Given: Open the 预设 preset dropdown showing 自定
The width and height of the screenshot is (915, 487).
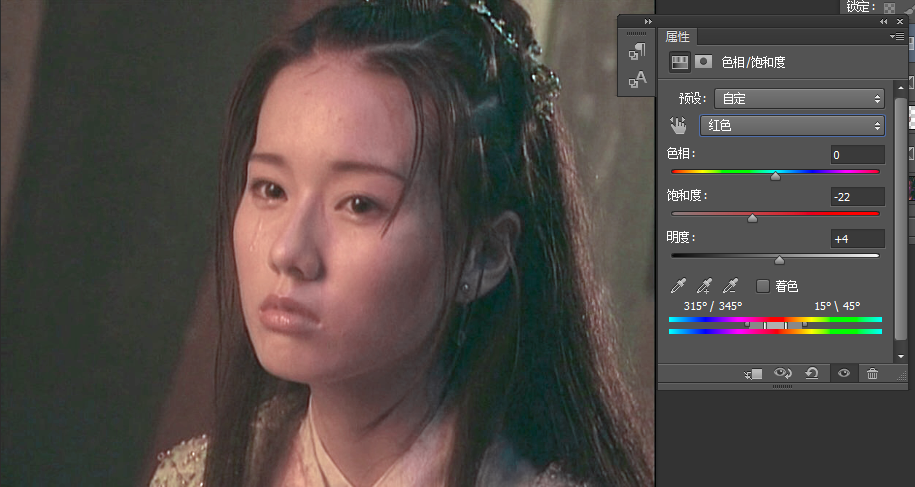Looking at the screenshot, I should [x=799, y=99].
